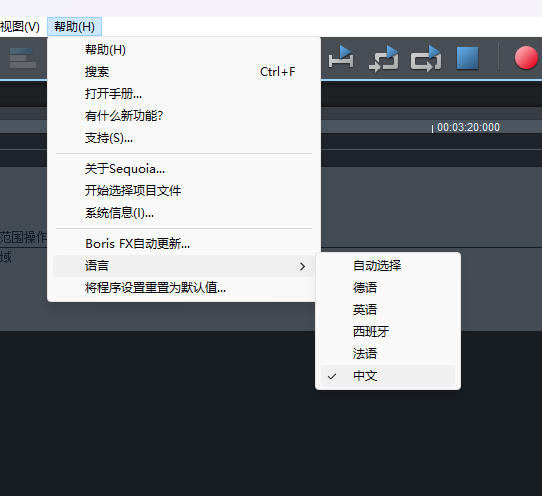Click the blue Stop square button
Screen dimensions: 542x496
467,58
